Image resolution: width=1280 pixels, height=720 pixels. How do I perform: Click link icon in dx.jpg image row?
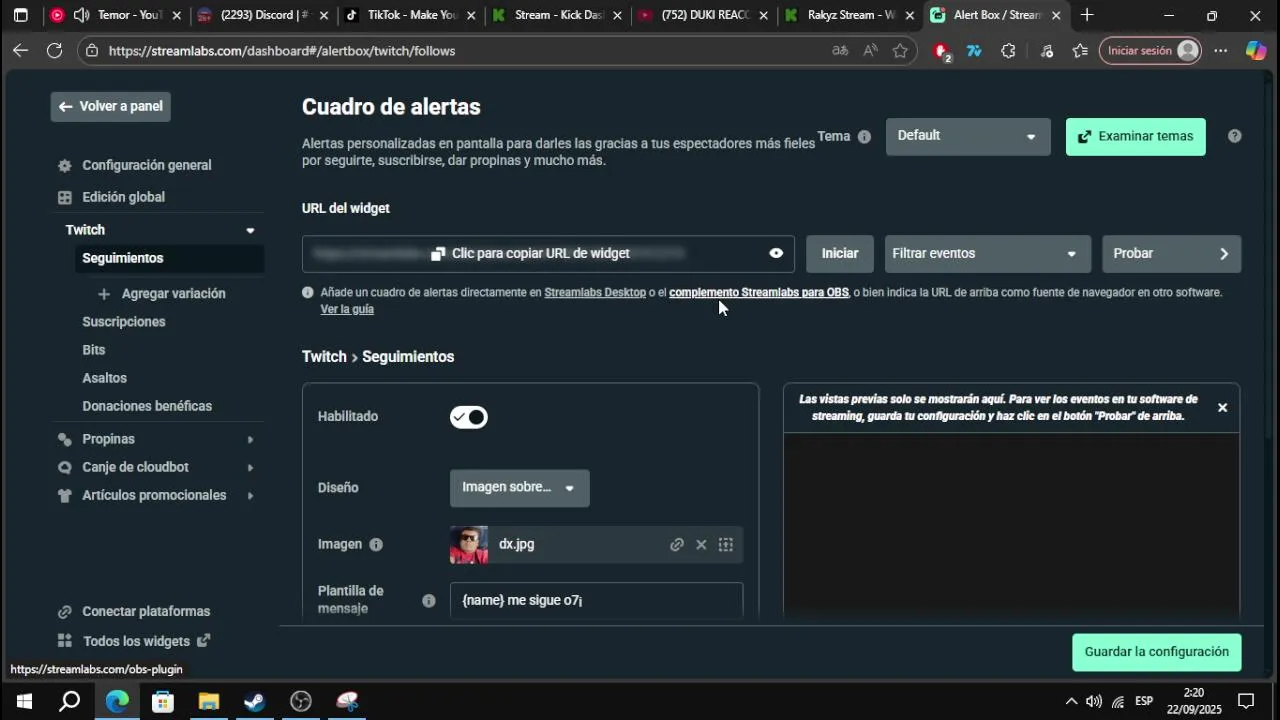[677, 545]
